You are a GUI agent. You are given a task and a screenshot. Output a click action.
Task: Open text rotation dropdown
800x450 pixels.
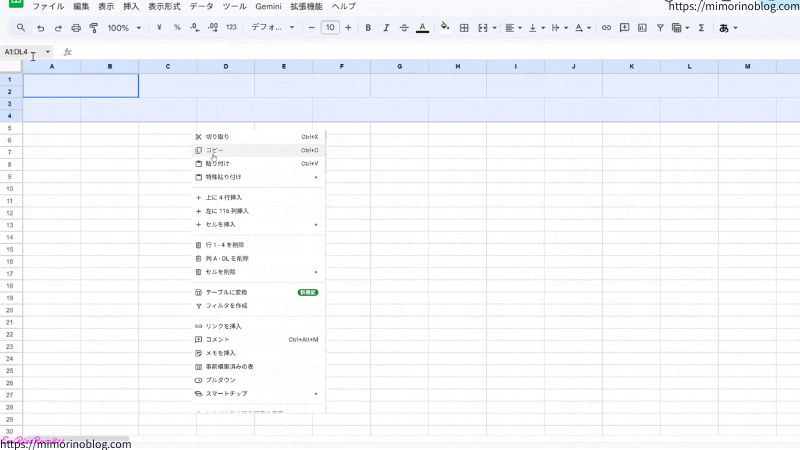click(x=583, y=28)
